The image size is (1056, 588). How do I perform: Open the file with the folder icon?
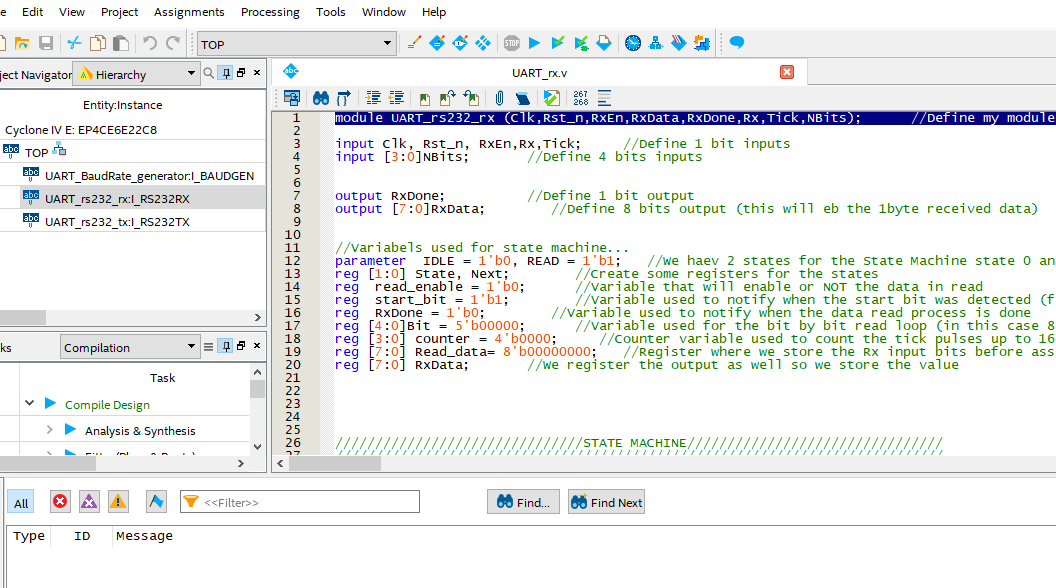click(22, 44)
